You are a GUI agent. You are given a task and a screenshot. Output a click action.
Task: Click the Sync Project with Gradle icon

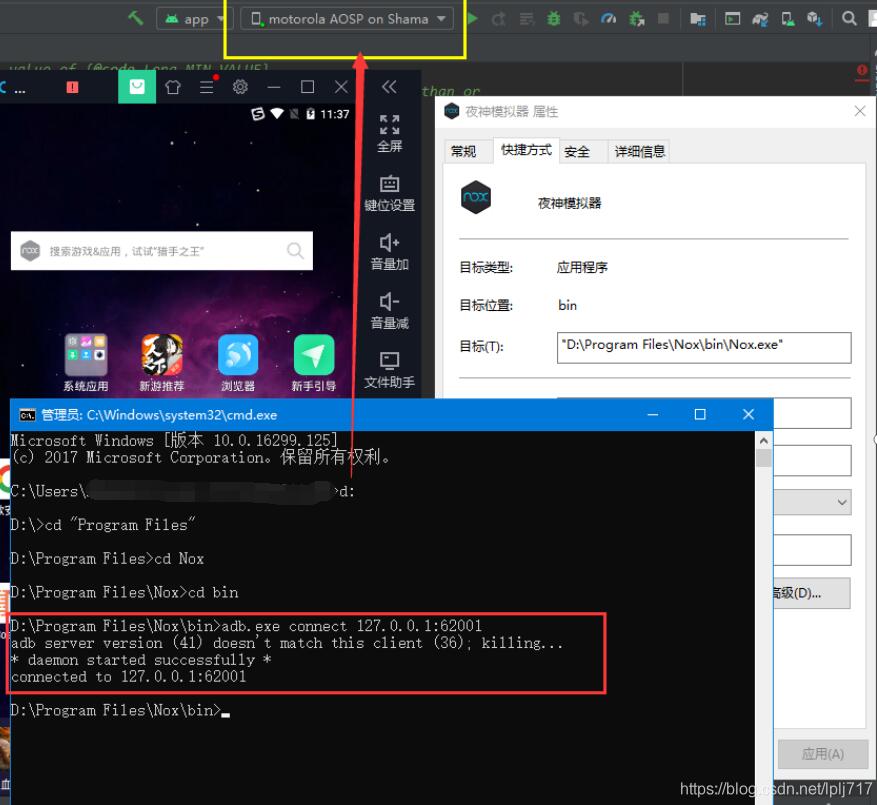(x=760, y=20)
